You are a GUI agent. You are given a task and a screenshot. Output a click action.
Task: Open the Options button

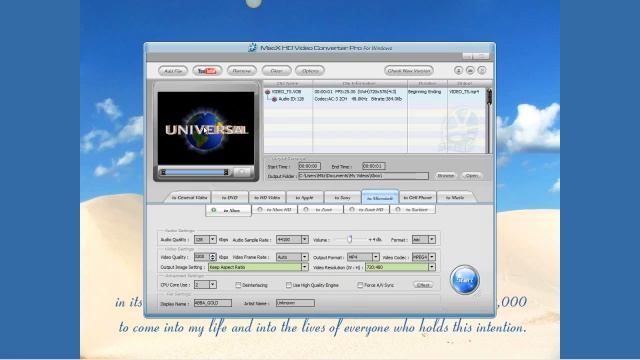pyautogui.click(x=310, y=71)
